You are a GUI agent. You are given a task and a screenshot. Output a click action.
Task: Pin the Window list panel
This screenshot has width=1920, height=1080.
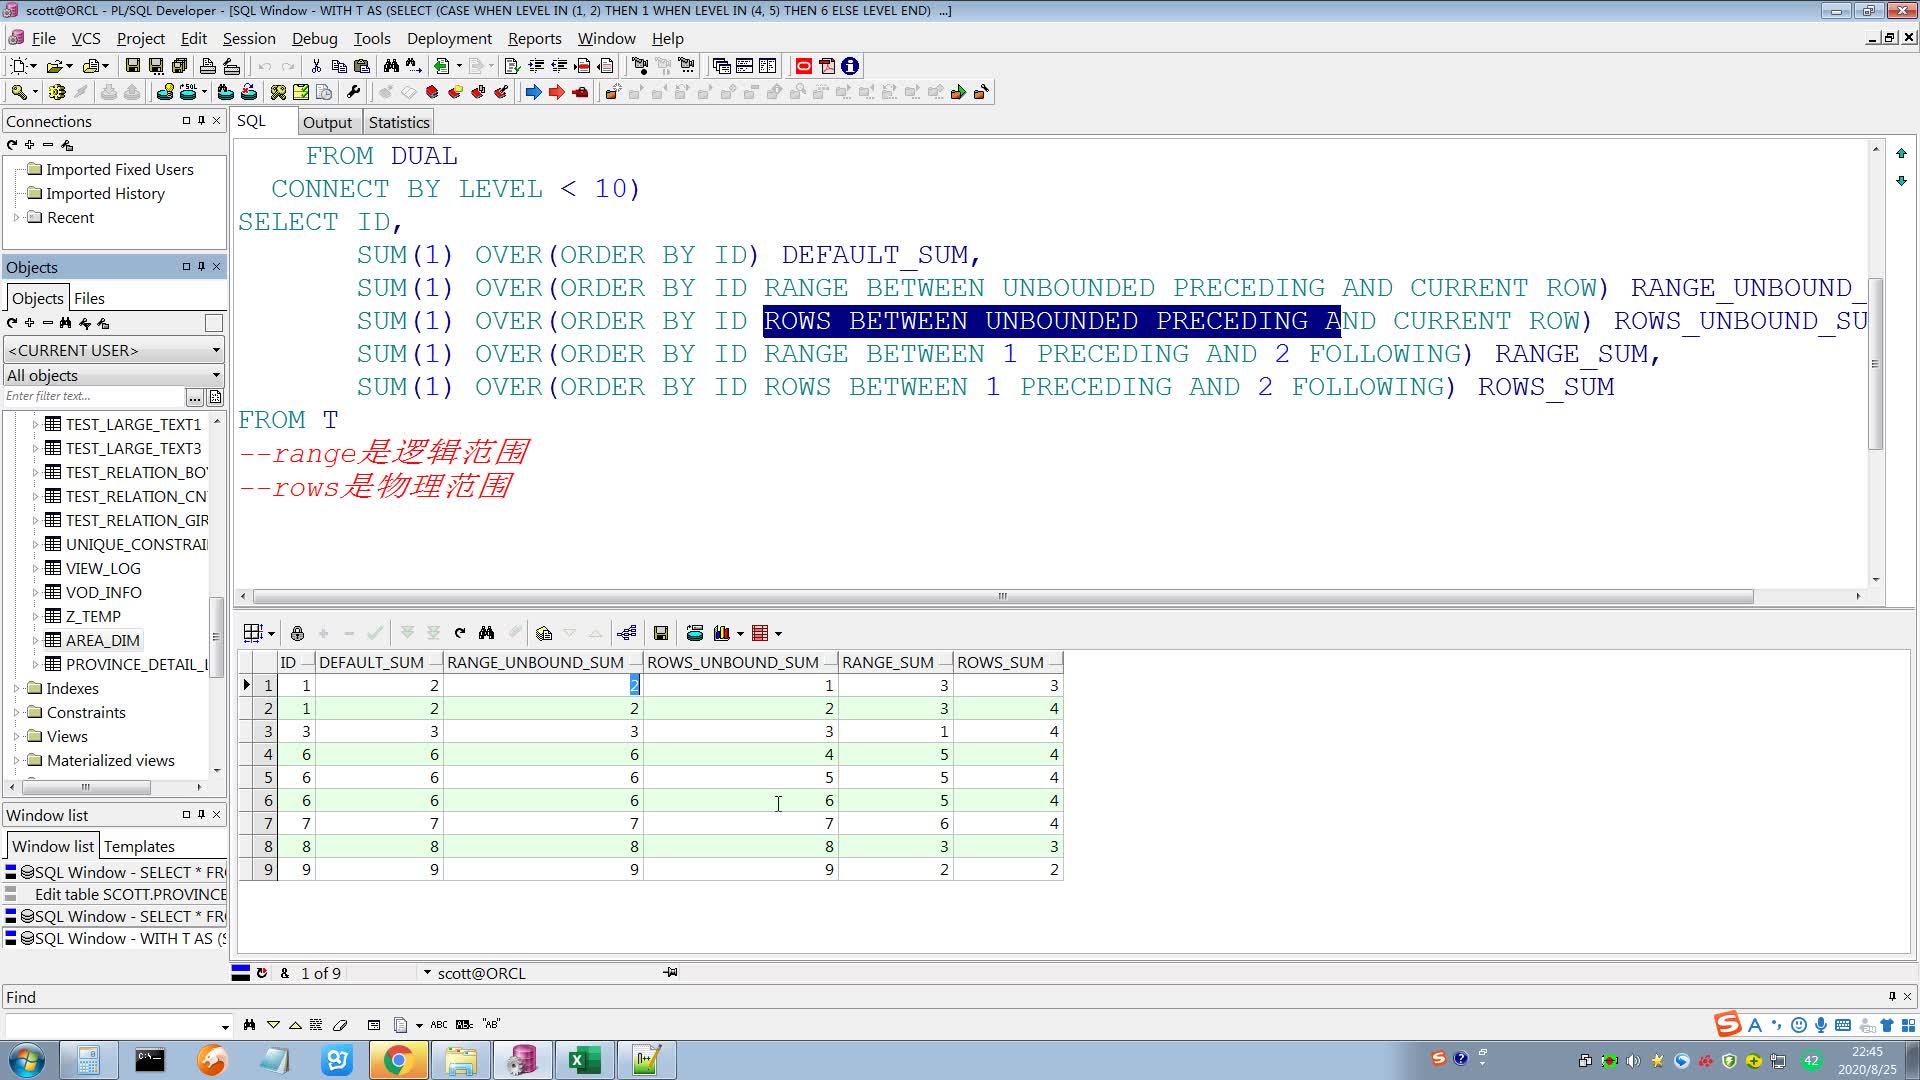point(201,815)
